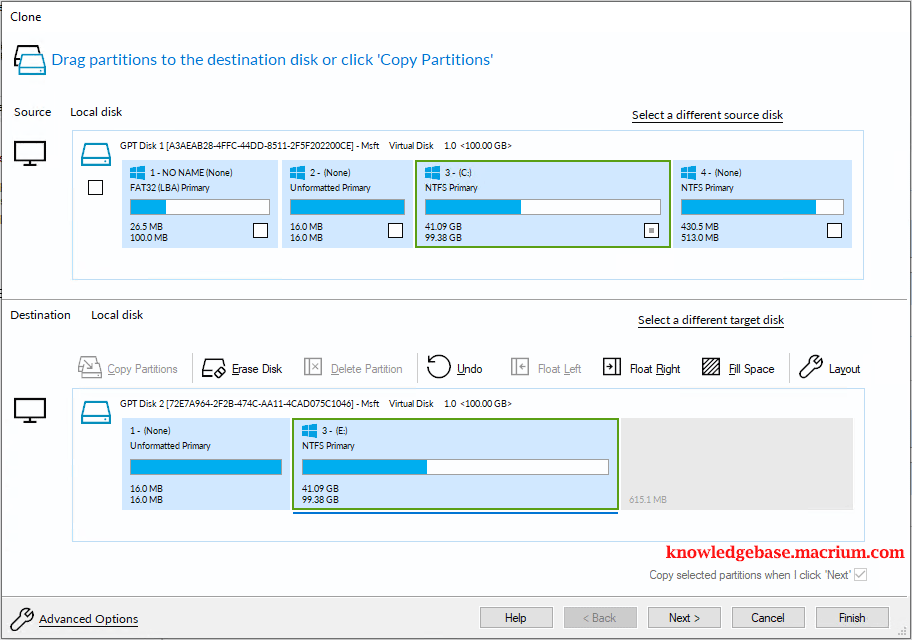Click the Finish button
This screenshot has height=640, width=912.
[852, 618]
